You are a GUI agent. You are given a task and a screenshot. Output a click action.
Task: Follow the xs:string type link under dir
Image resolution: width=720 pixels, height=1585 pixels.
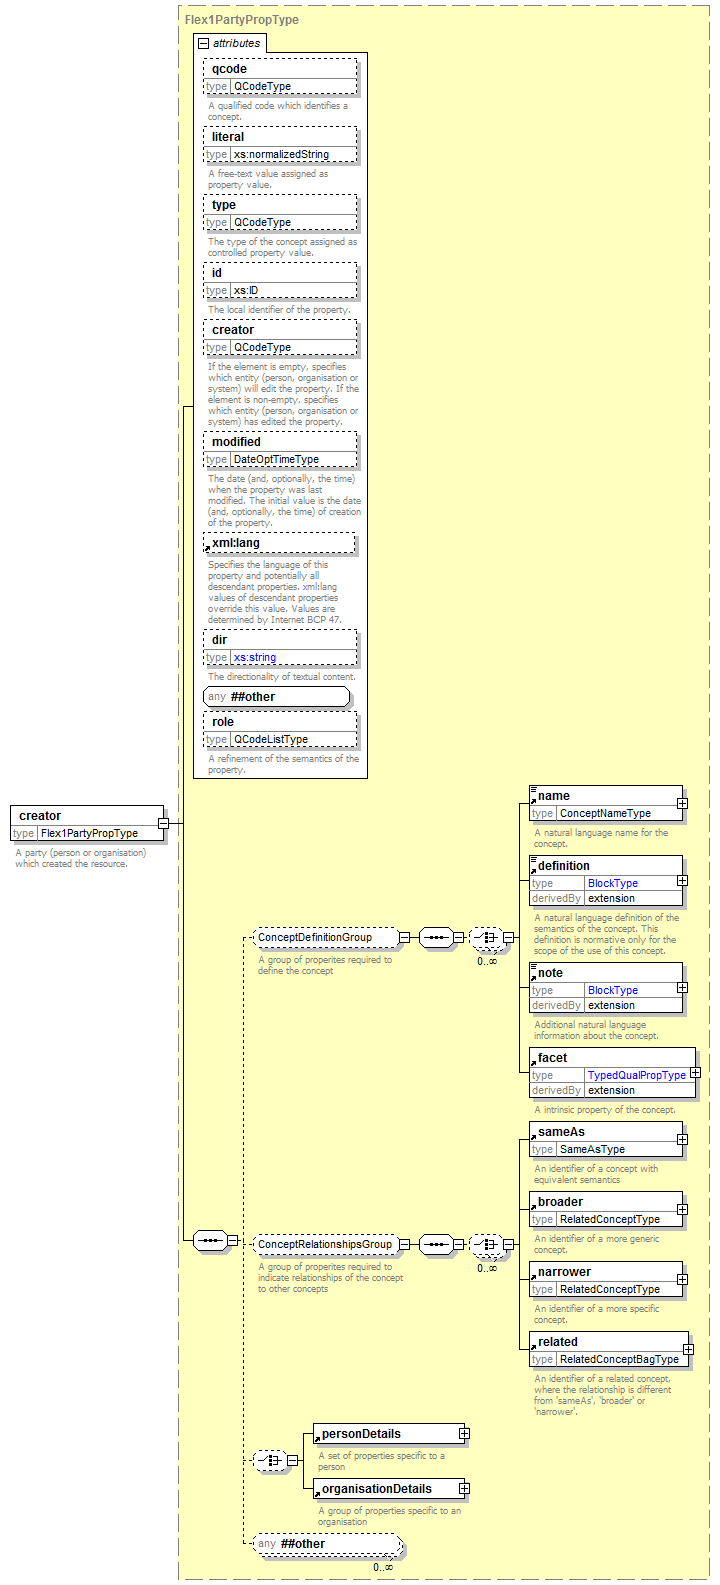254,657
